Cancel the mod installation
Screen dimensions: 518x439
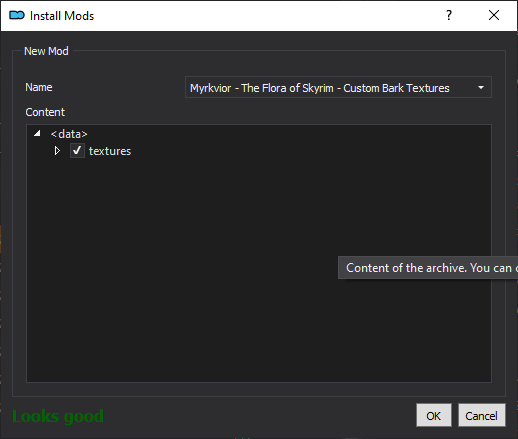[x=481, y=415]
